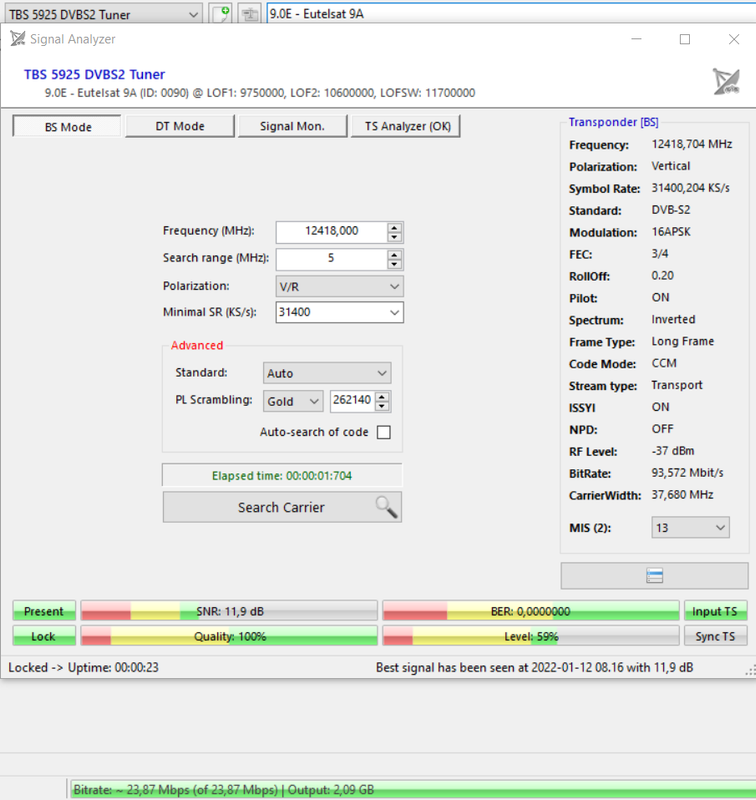Open the TBS 5925 DVBS2 Tuner device dropdown
This screenshot has height=800, width=756.
click(104, 14)
